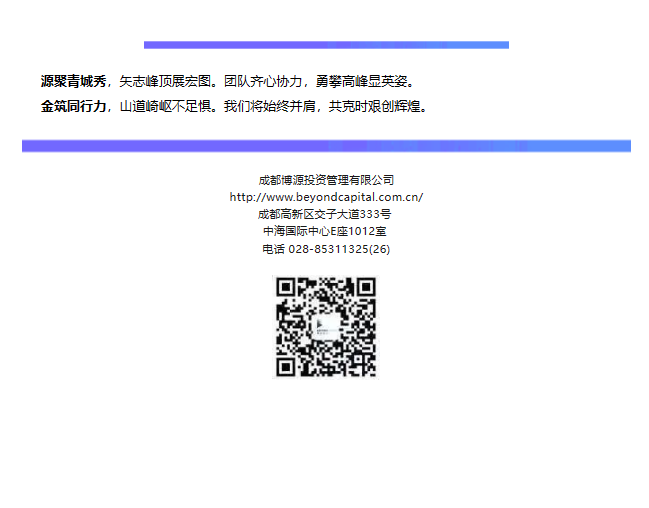Click the short gradient bar above the poem
This screenshot has height=508, width=649.
pos(326,44)
